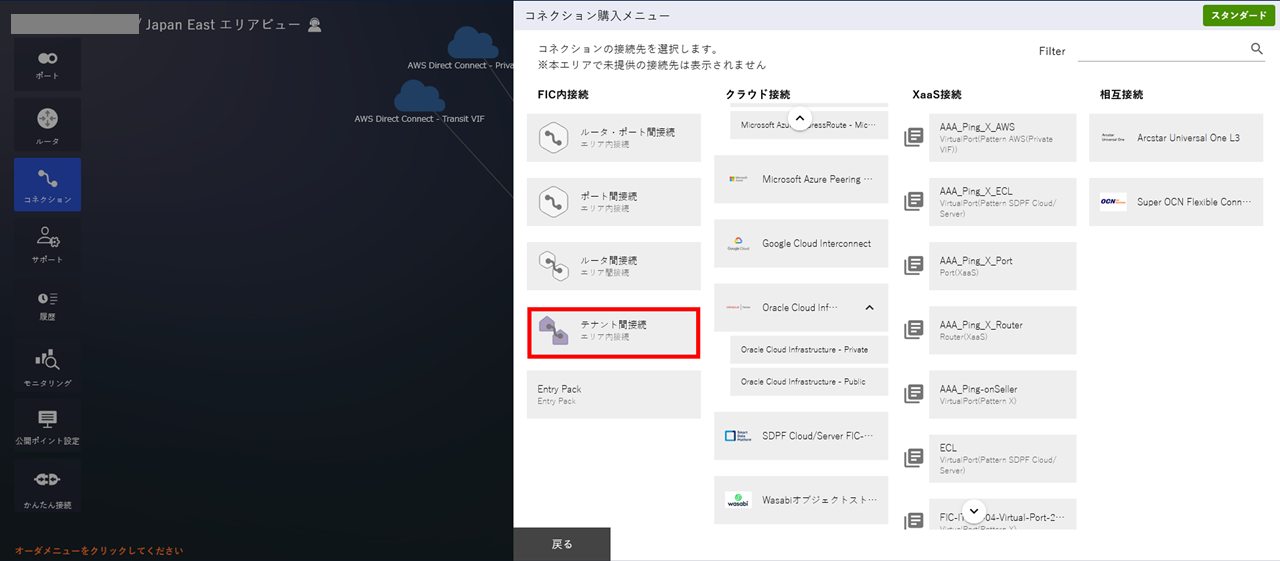Click the list icon beside AAA_Ping_X_ECL
Image resolution: width=1280 pixels, height=561 pixels.
(913, 202)
